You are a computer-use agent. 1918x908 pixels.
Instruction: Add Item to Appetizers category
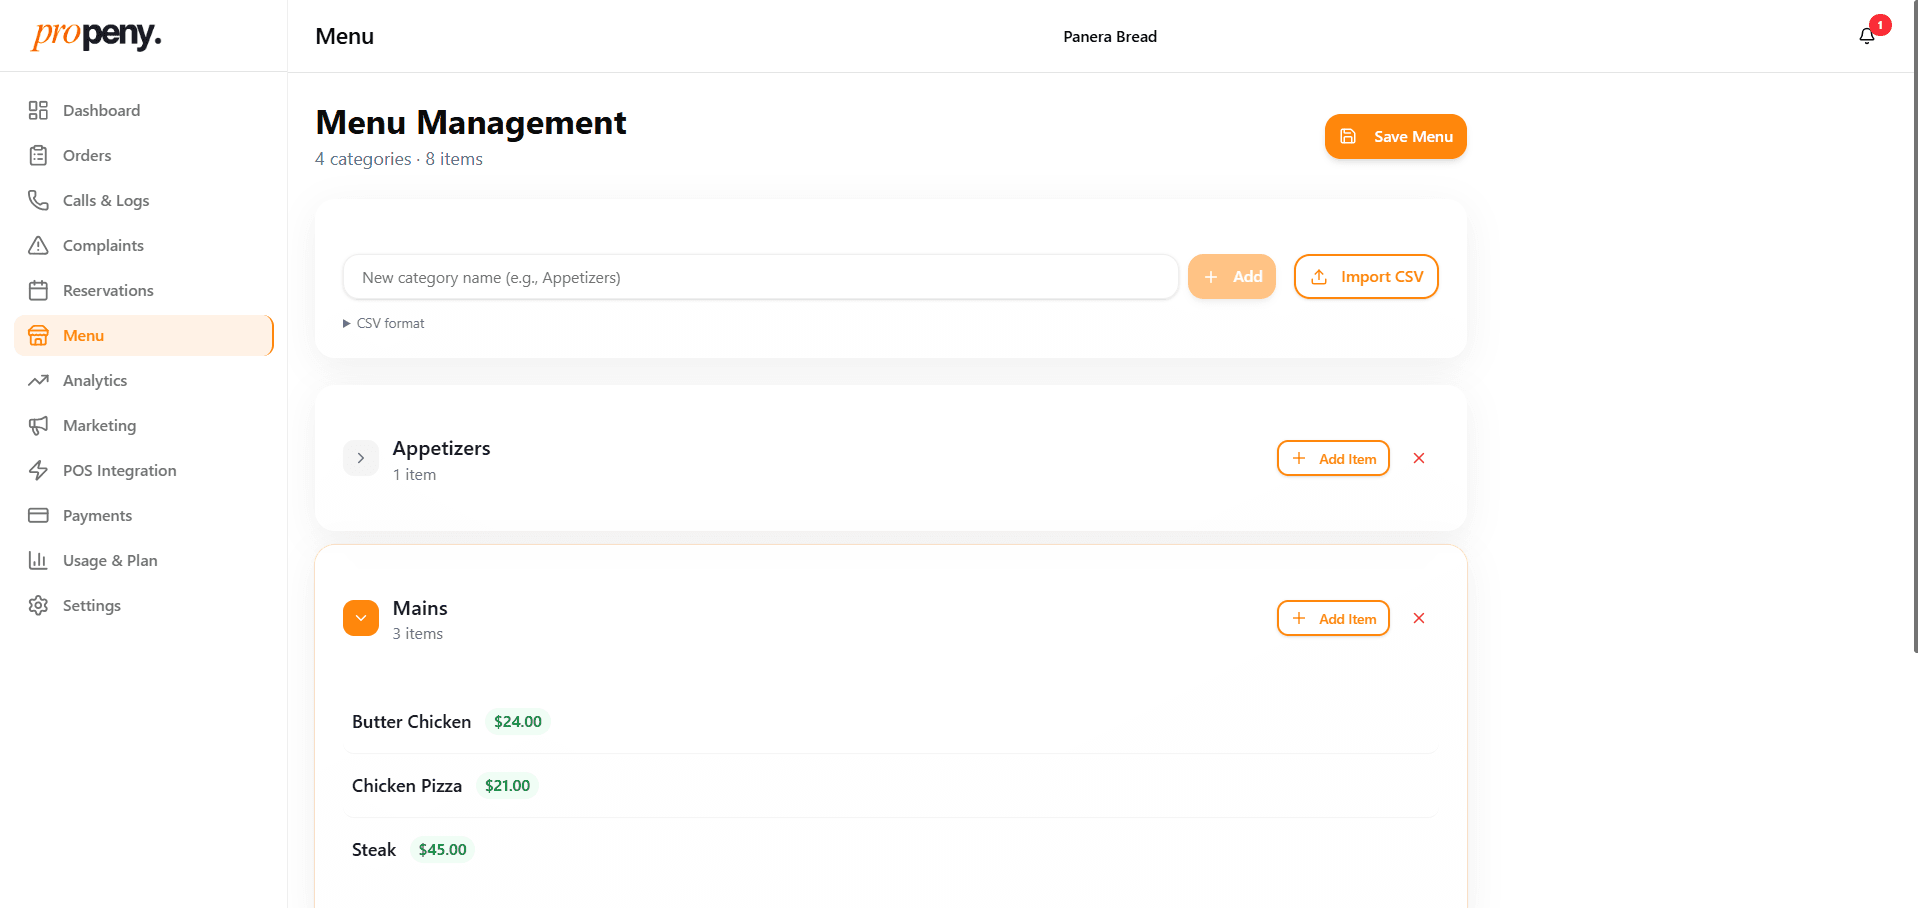(1333, 458)
